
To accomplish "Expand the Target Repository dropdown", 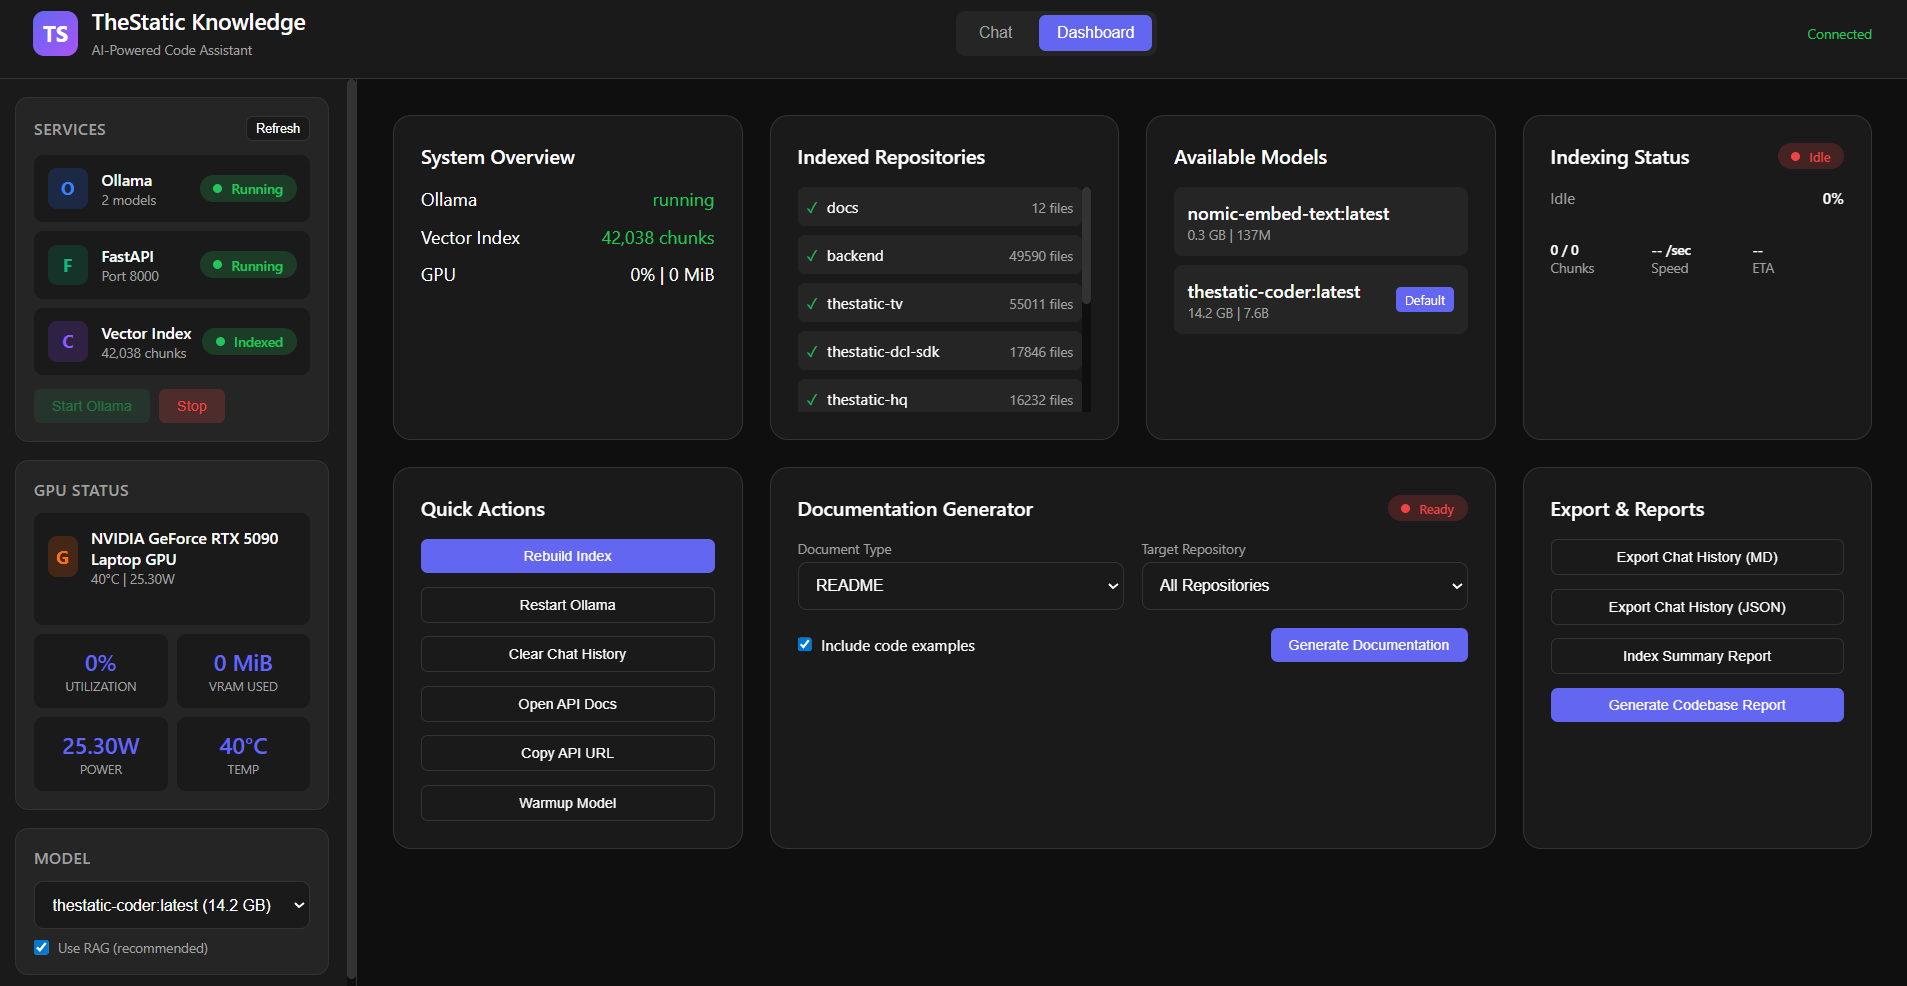I will tap(1304, 586).
